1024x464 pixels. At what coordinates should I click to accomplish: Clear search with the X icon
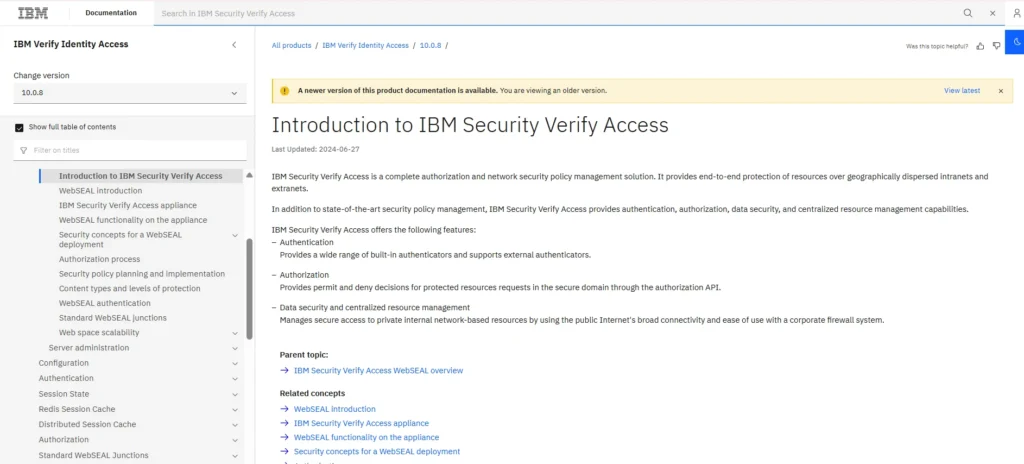[x=993, y=13]
